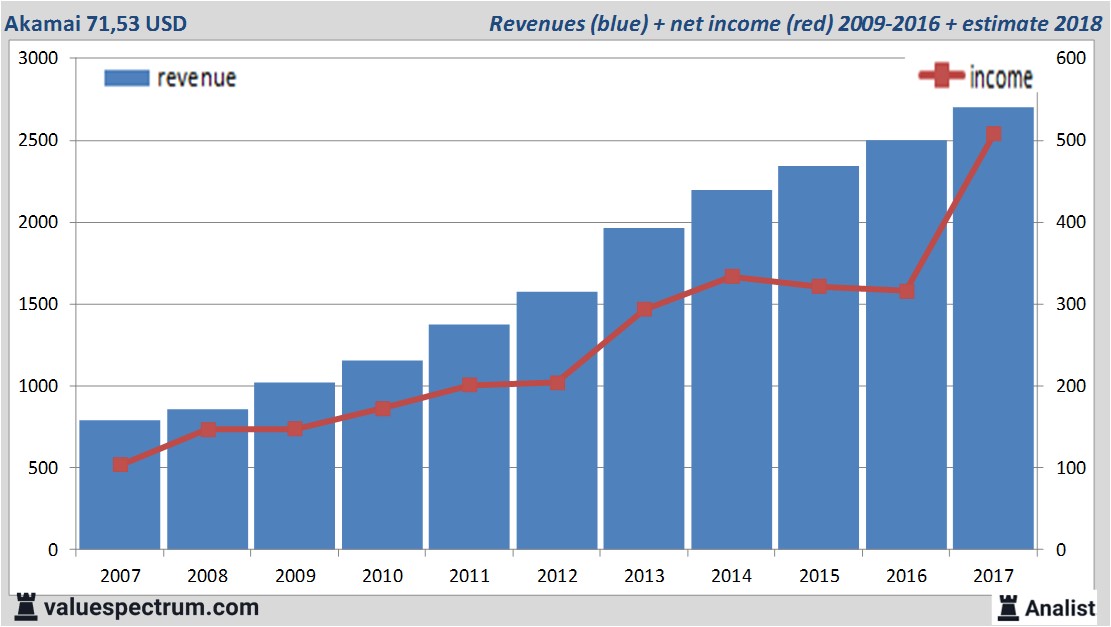Click the x-axis label 2016

pos(907,575)
